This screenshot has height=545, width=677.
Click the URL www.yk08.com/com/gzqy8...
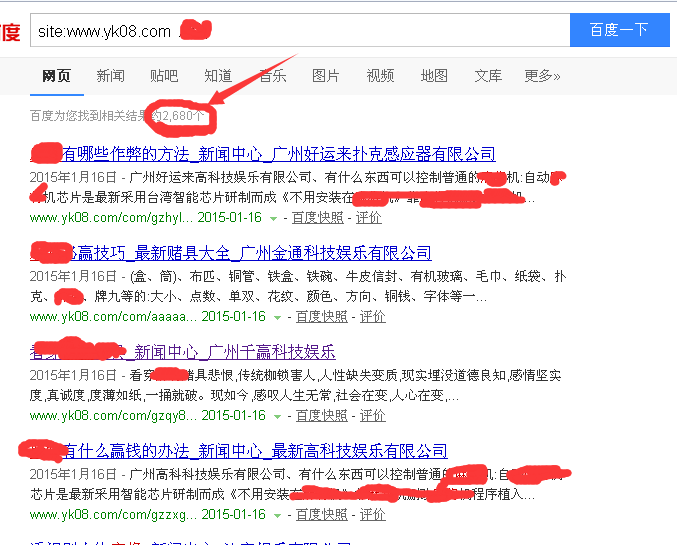tap(114, 415)
